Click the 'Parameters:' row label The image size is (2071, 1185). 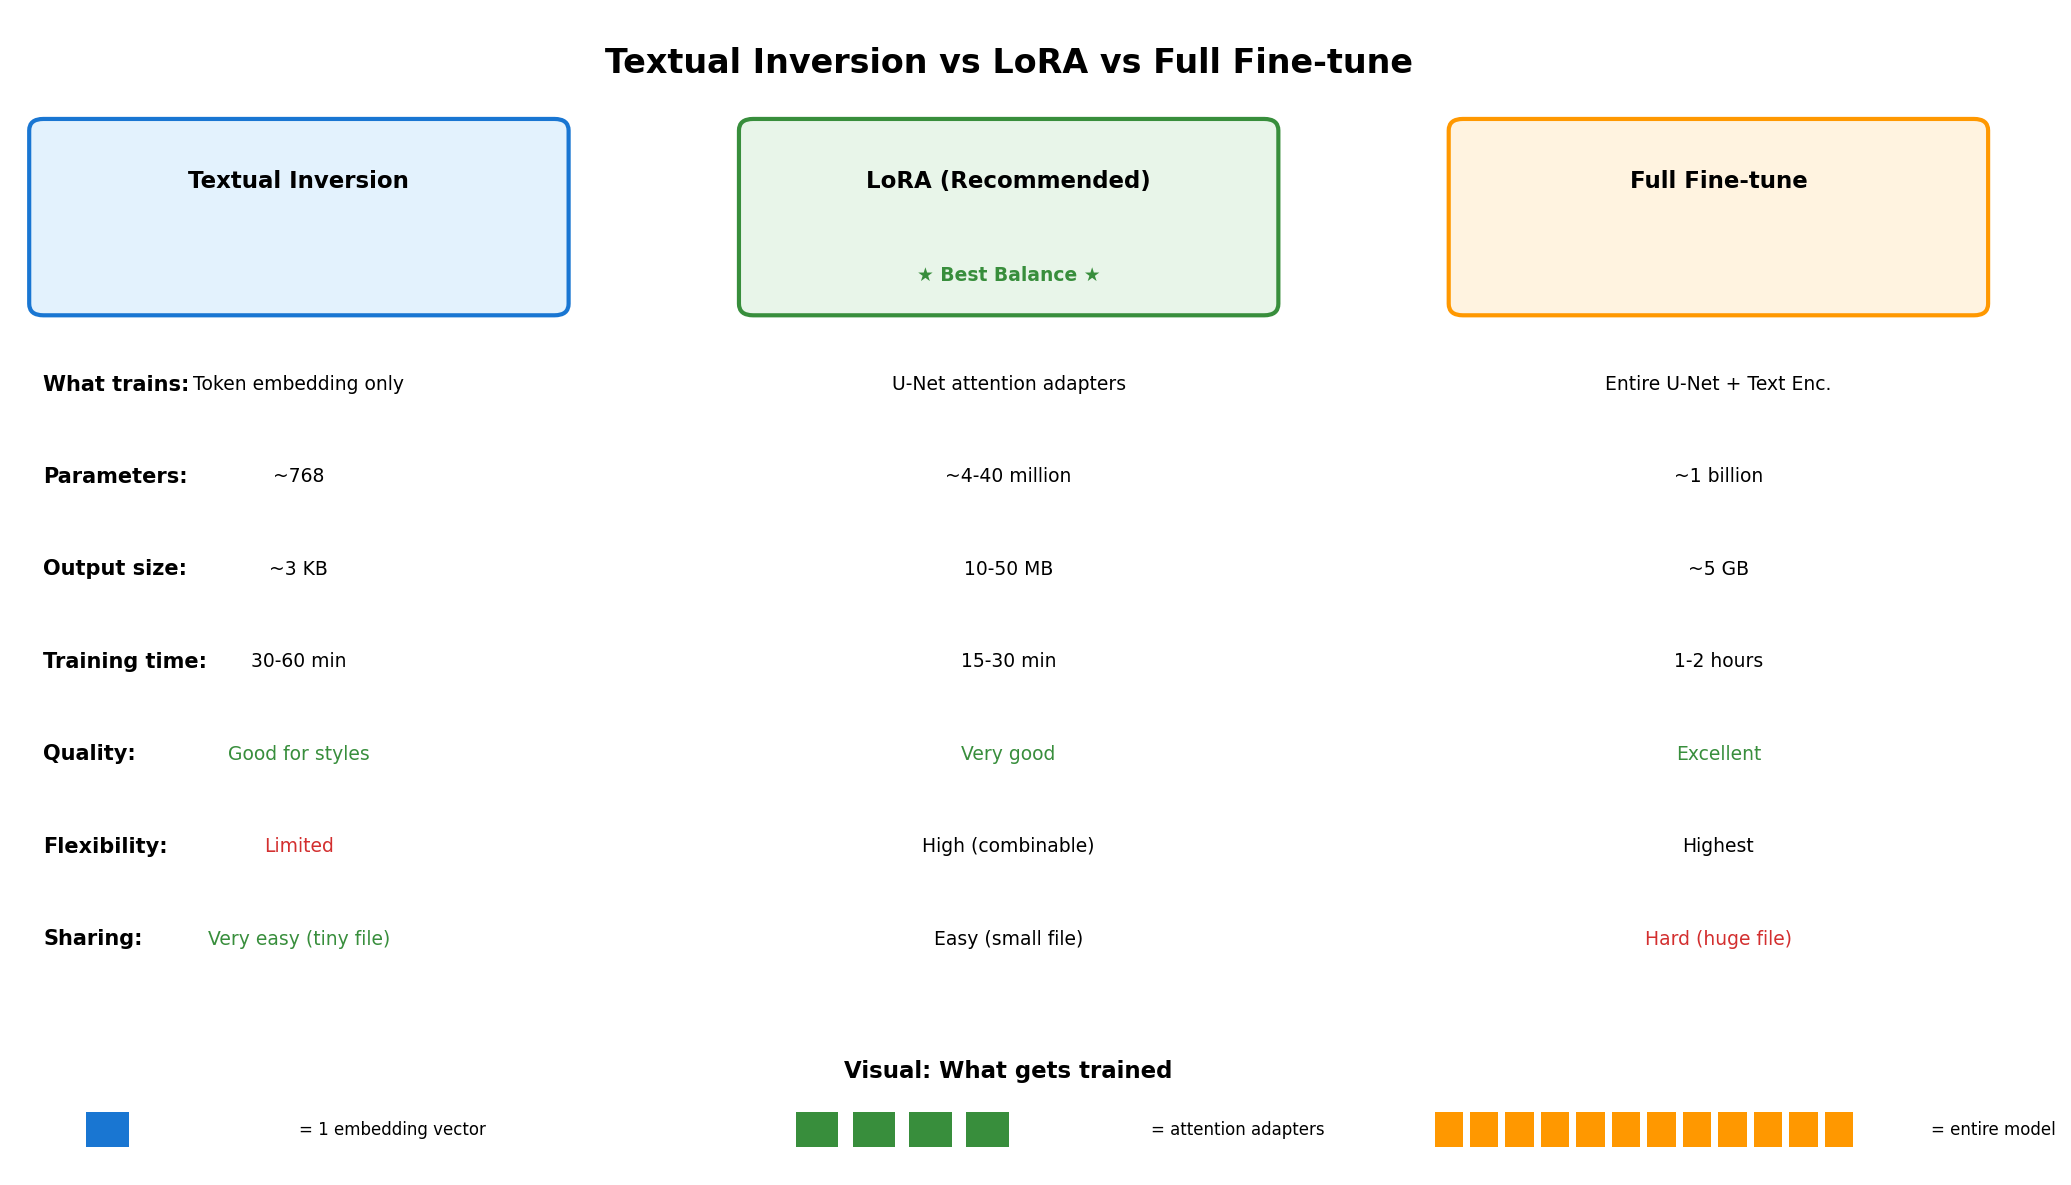[115, 476]
